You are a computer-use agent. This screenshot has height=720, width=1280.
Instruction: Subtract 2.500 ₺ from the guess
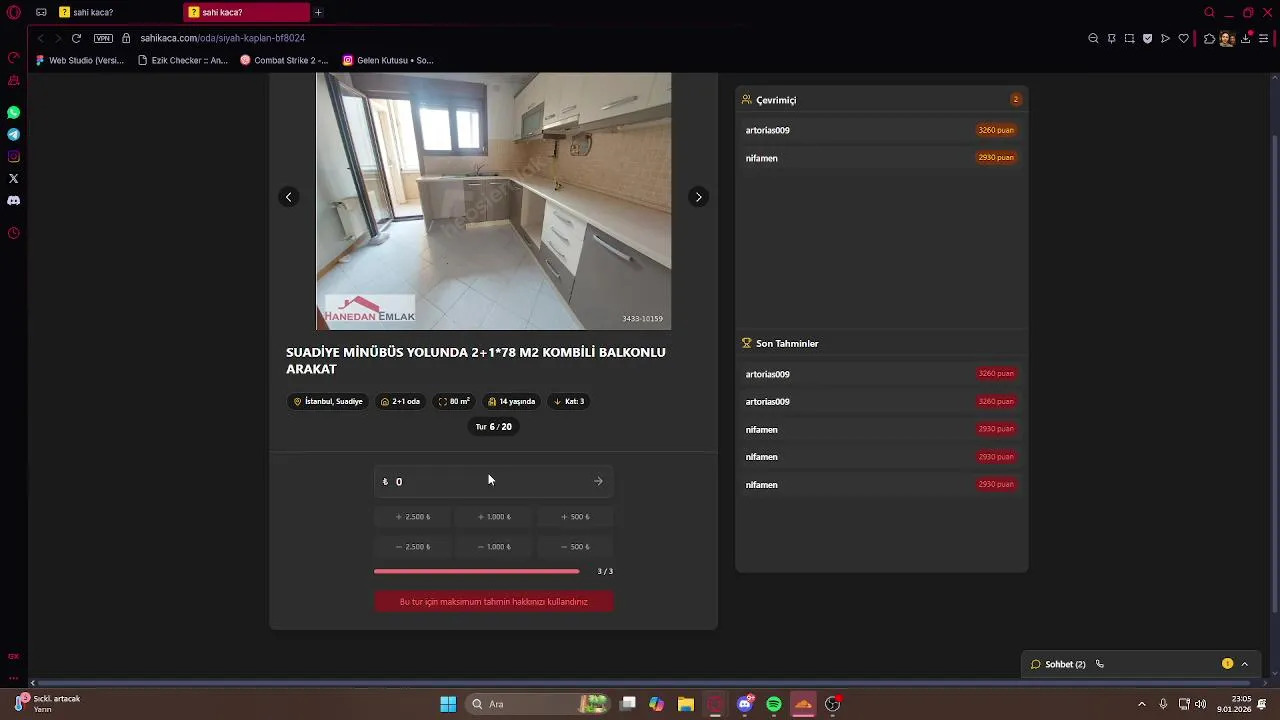412,547
